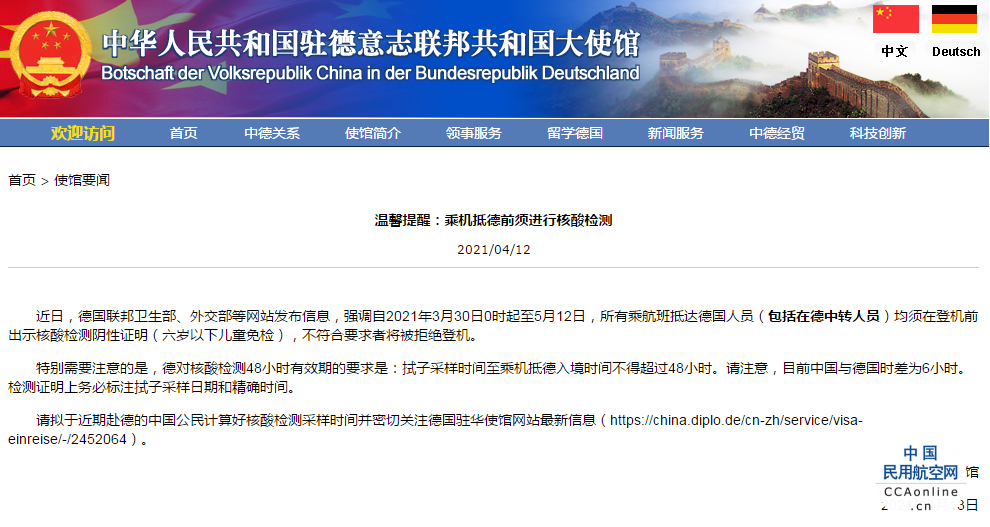
Task: Open the 留学德国 menu item
Action: [x=575, y=133]
